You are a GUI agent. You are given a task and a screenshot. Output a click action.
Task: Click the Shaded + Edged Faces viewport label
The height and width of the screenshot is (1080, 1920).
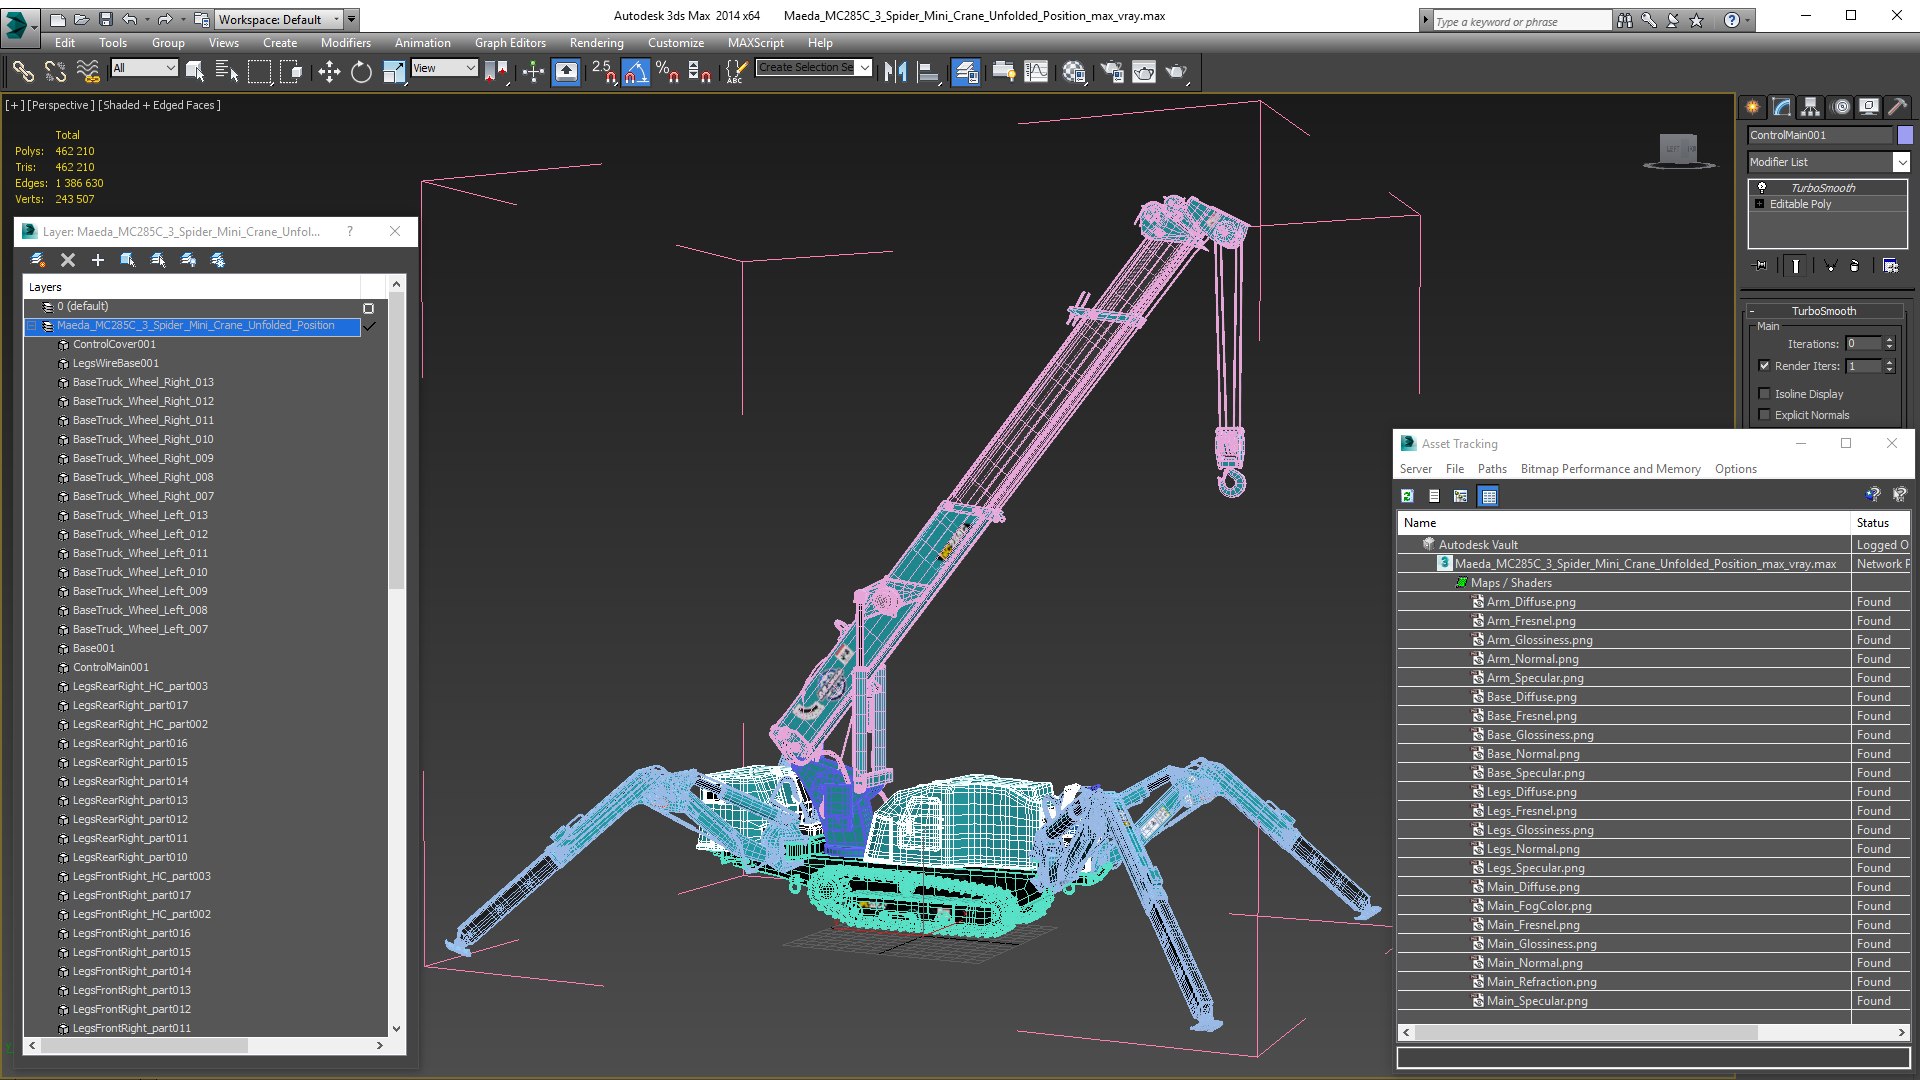(160, 105)
